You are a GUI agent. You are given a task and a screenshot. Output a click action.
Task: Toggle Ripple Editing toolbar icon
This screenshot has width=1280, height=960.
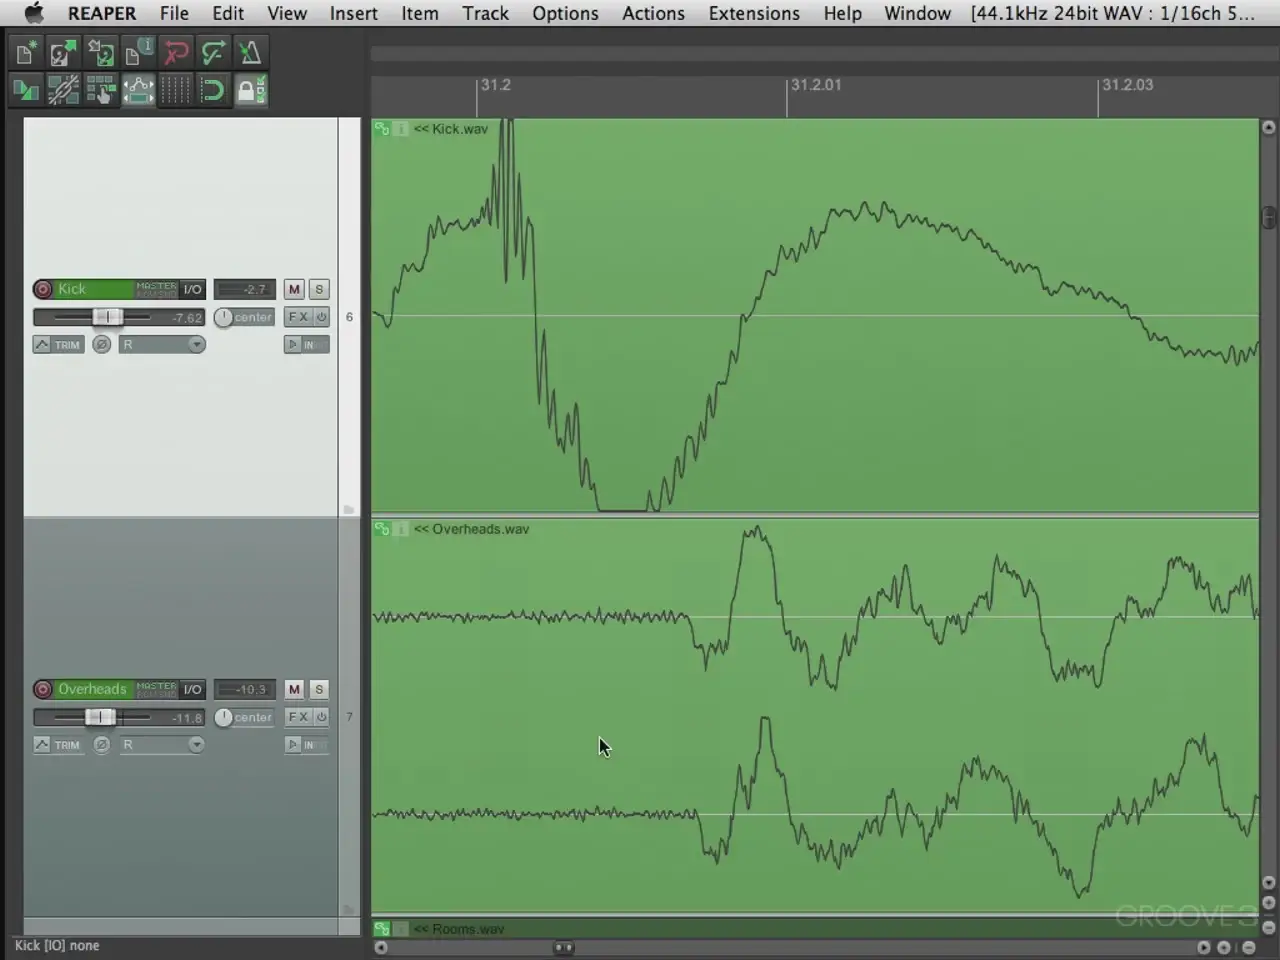tap(100, 90)
